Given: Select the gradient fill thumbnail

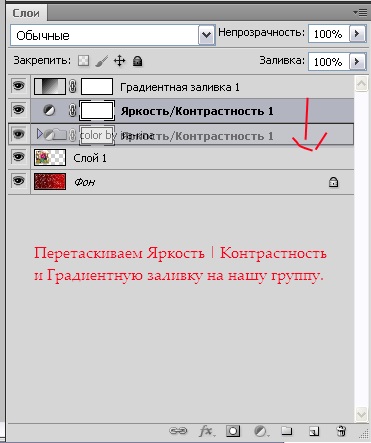Looking at the screenshot, I should (50, 86).
